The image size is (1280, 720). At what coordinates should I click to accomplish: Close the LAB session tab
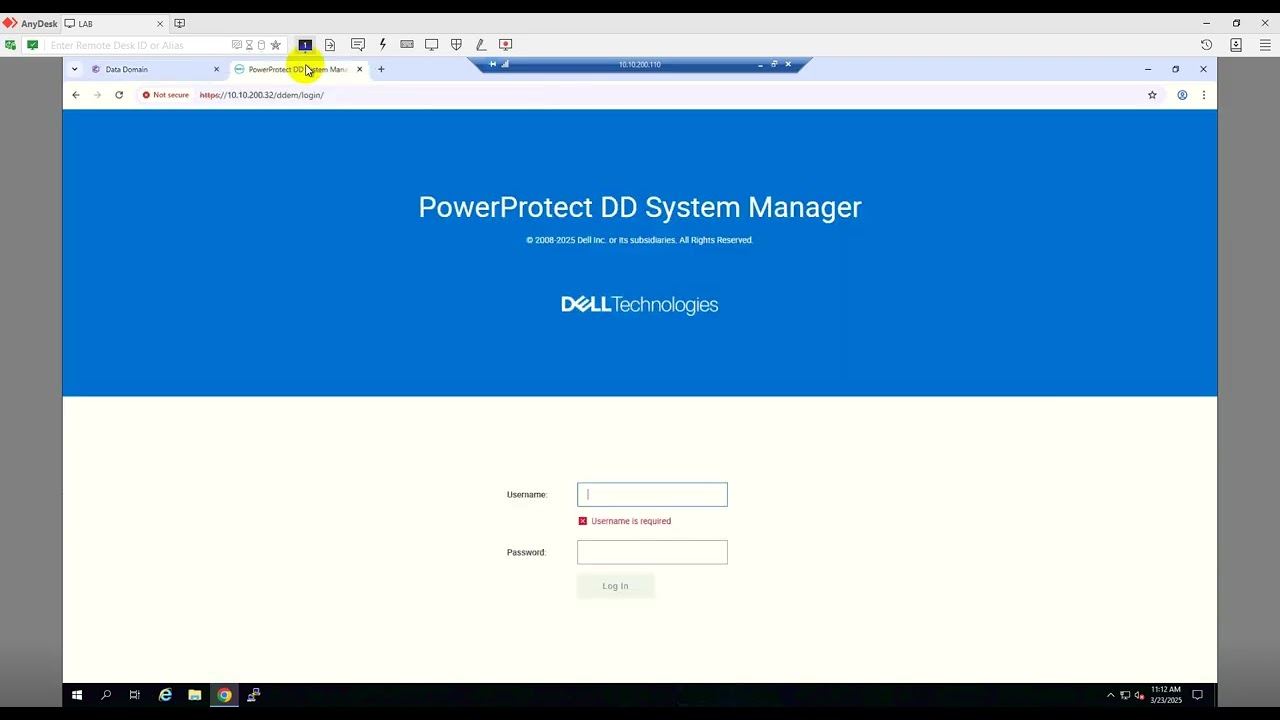[x=160, y=23]
